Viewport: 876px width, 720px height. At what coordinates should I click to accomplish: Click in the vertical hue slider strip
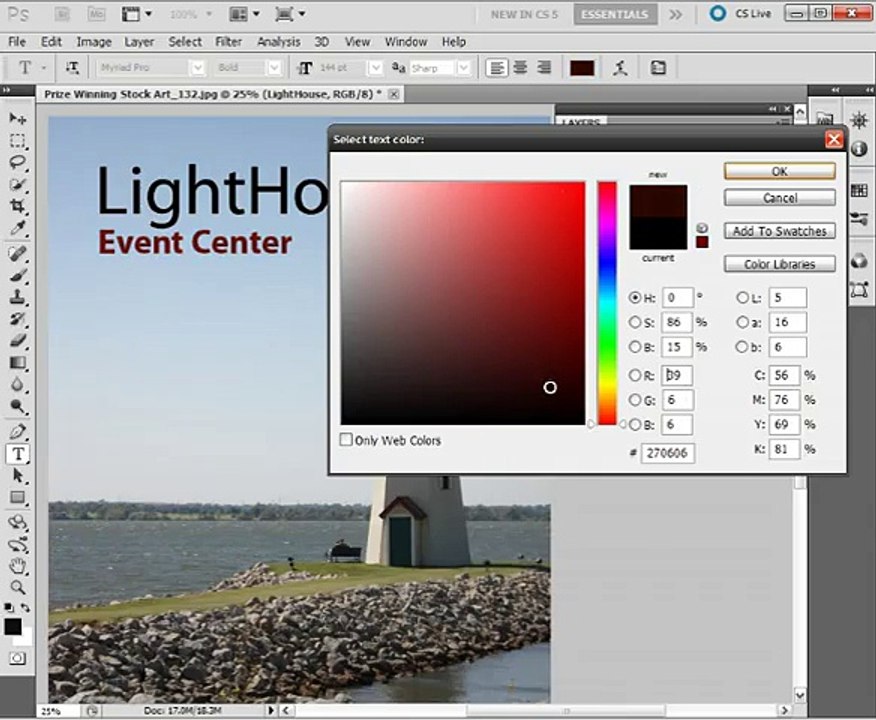pos(607,303)
